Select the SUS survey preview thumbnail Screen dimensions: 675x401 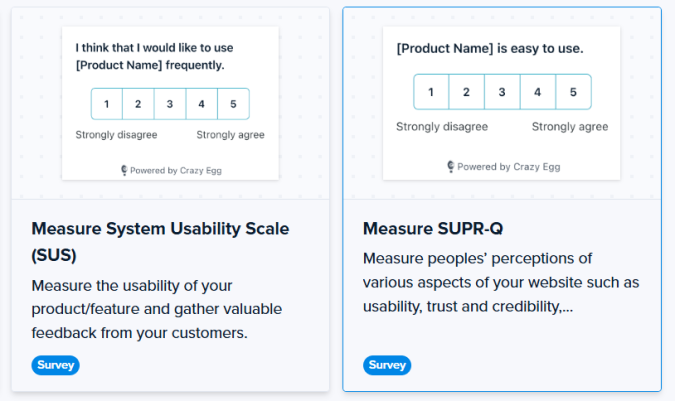point(170,100)
